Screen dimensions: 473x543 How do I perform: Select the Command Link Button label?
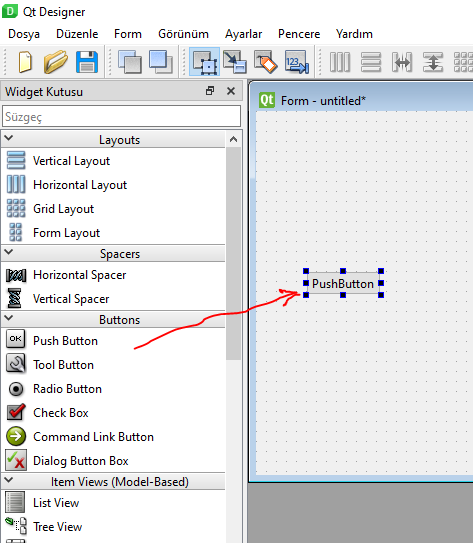pos(93,437)
